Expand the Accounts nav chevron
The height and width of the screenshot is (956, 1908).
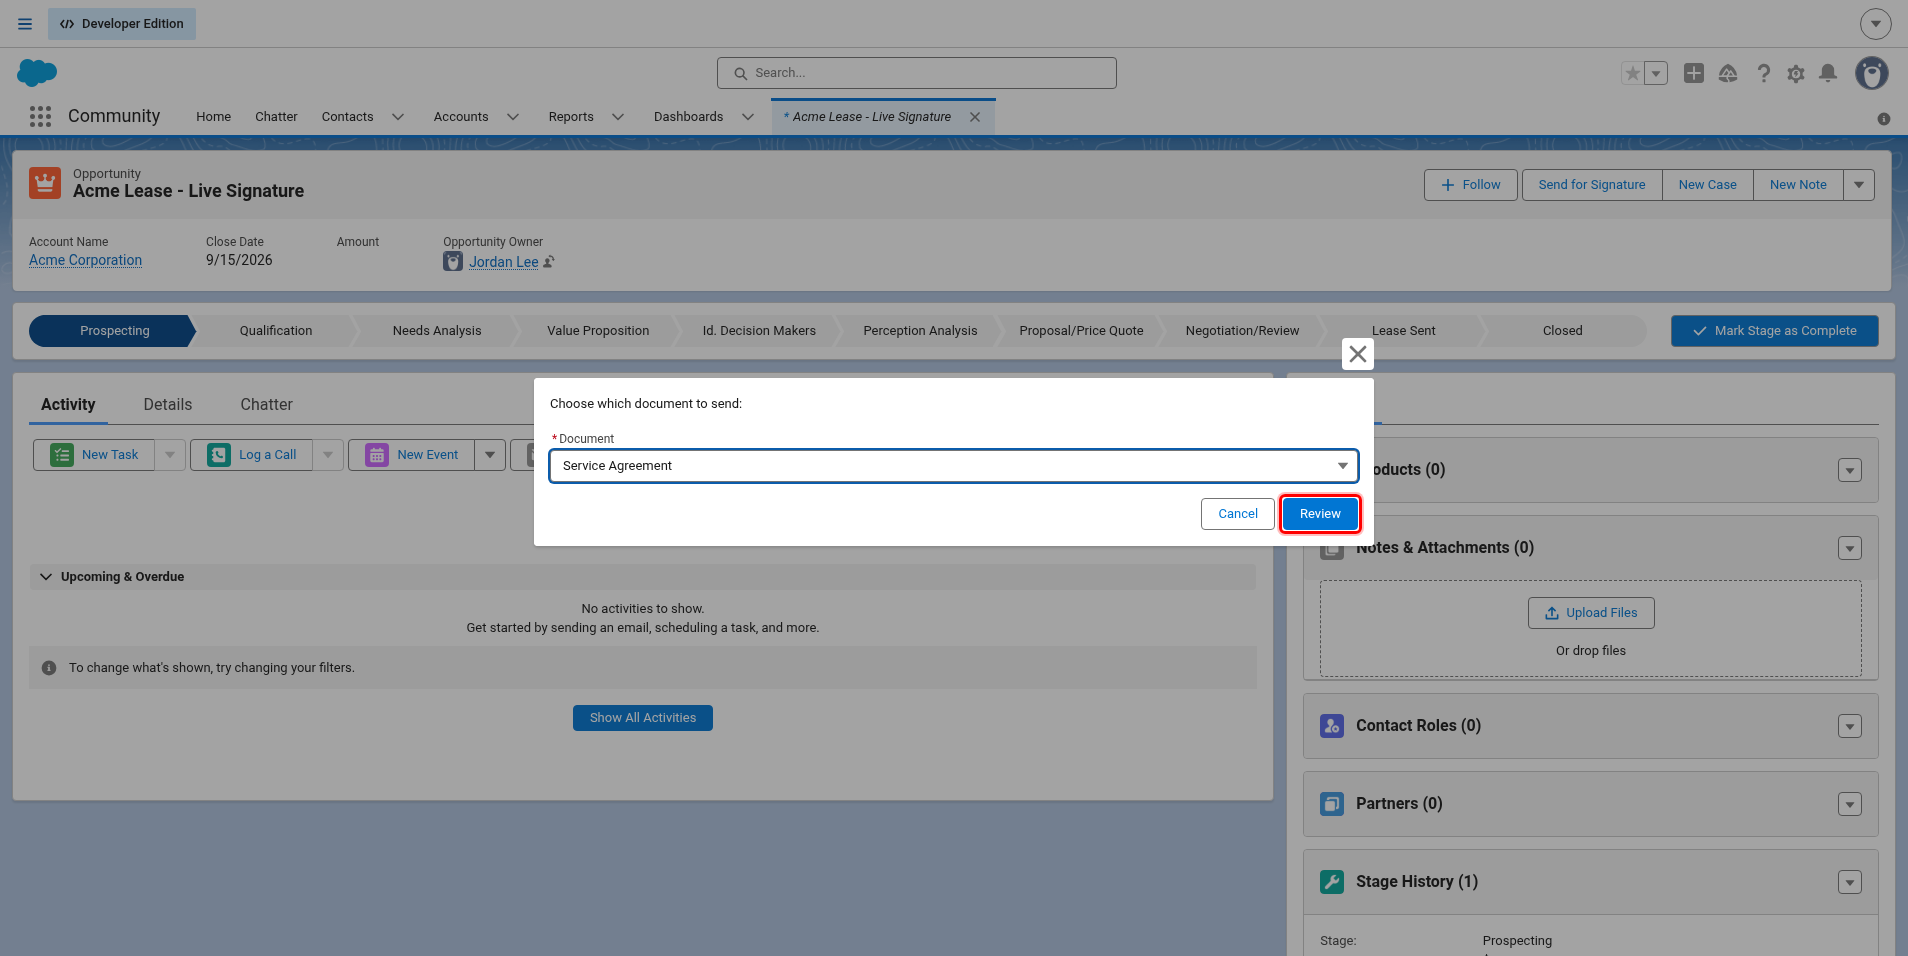point(513,117)
